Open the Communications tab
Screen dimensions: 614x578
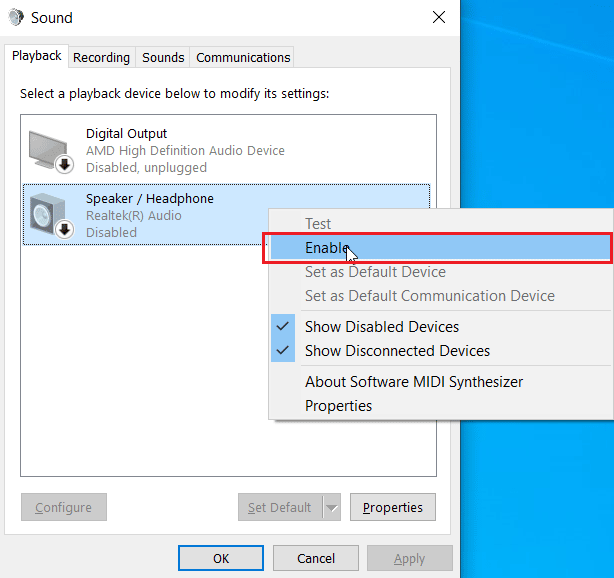243,58
